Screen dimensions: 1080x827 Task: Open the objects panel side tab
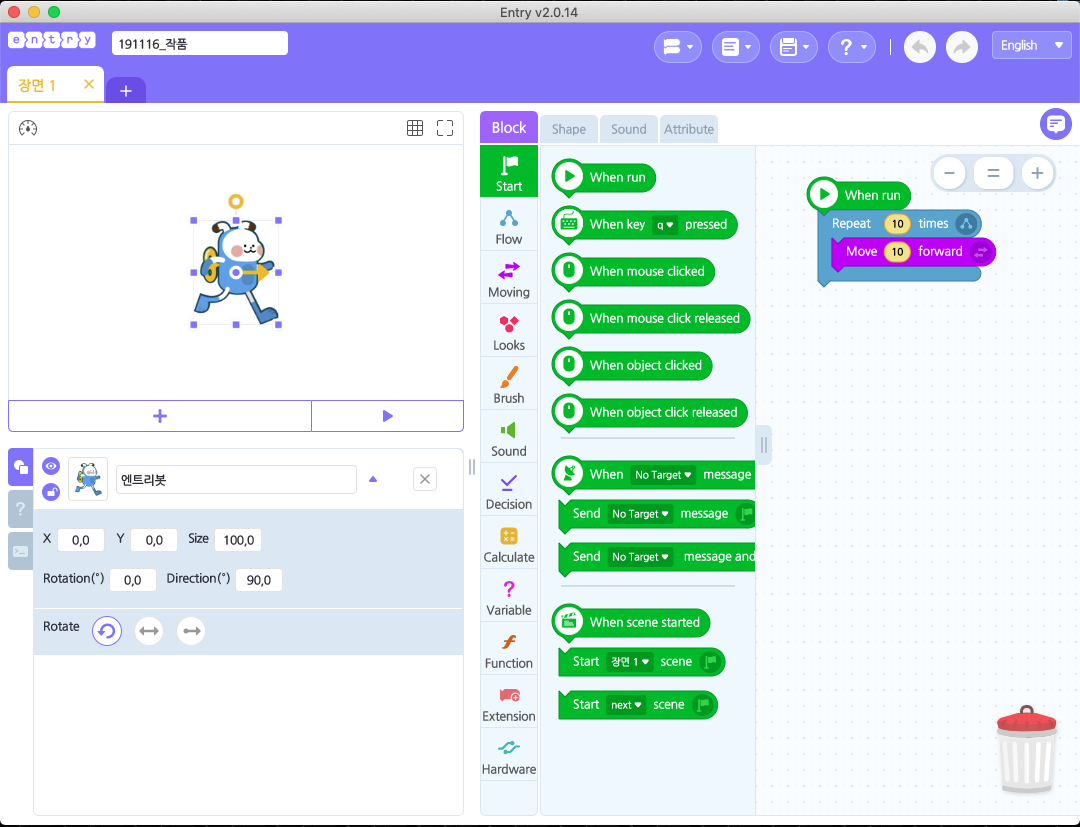[21, 467]
